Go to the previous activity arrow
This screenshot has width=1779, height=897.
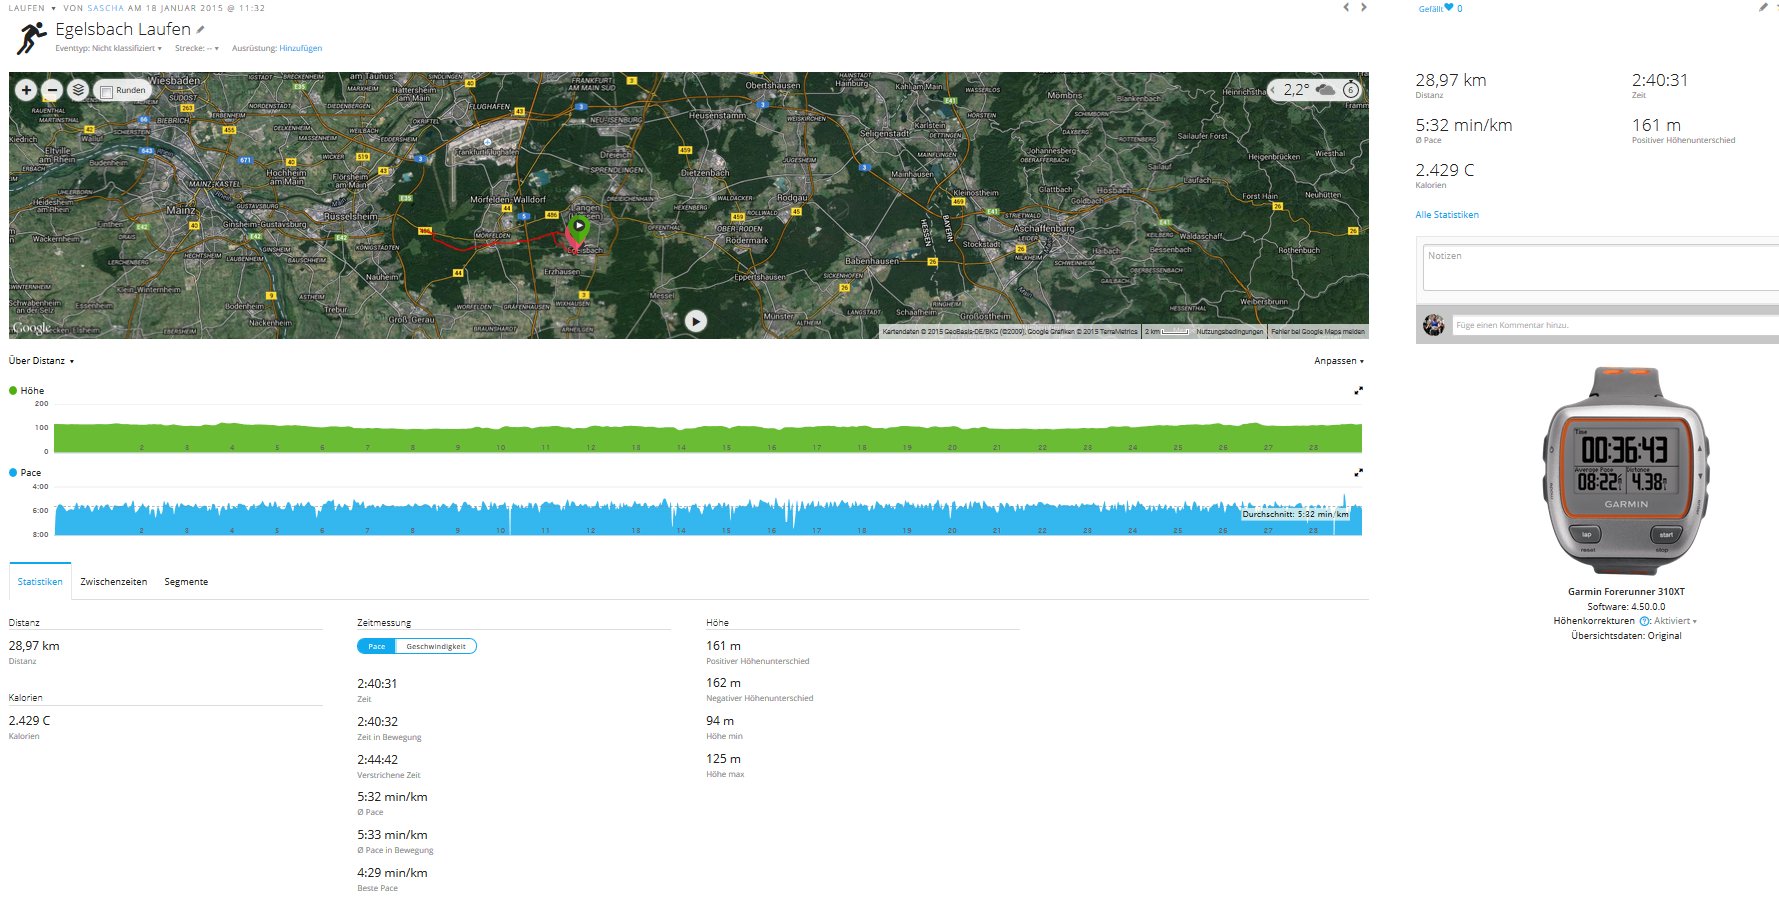tap(1346, 8)
